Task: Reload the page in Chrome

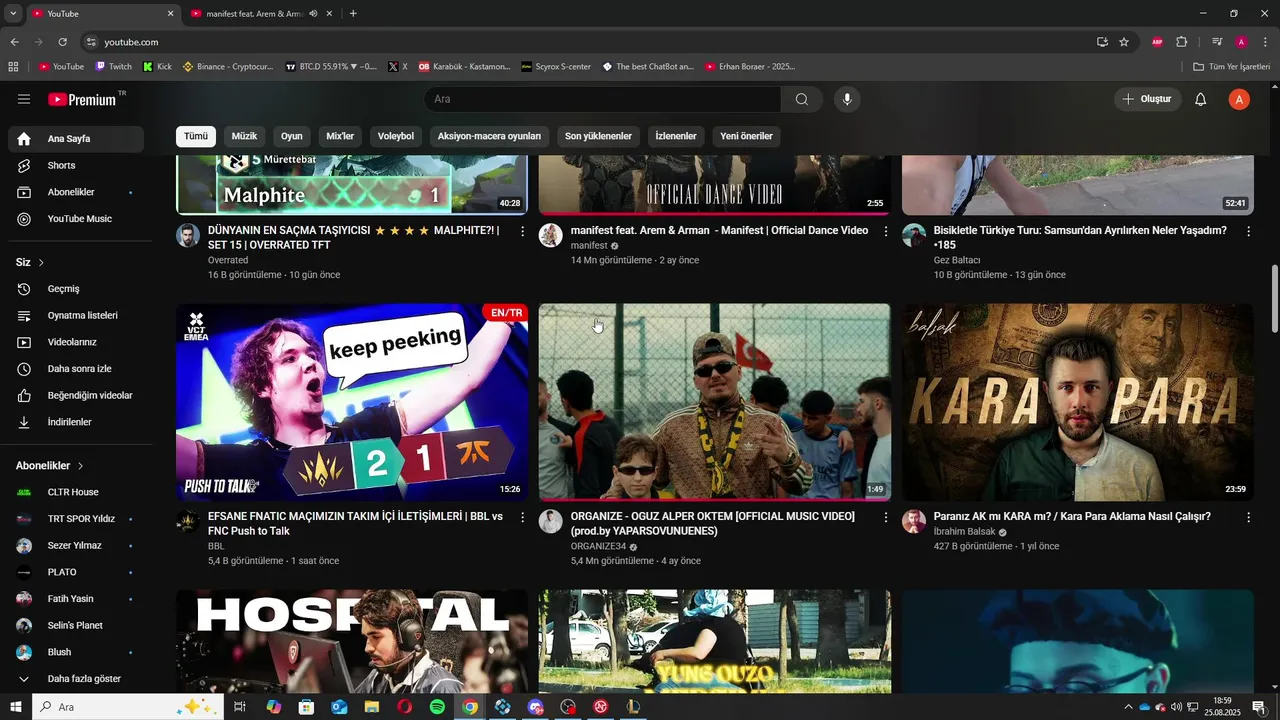Action: tap(62, 42)
